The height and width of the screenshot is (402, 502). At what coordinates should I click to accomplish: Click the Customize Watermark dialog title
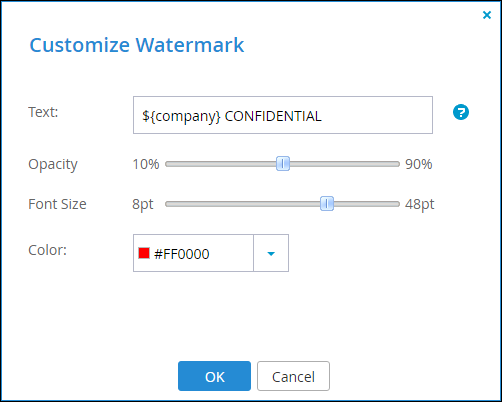(137, 45)
